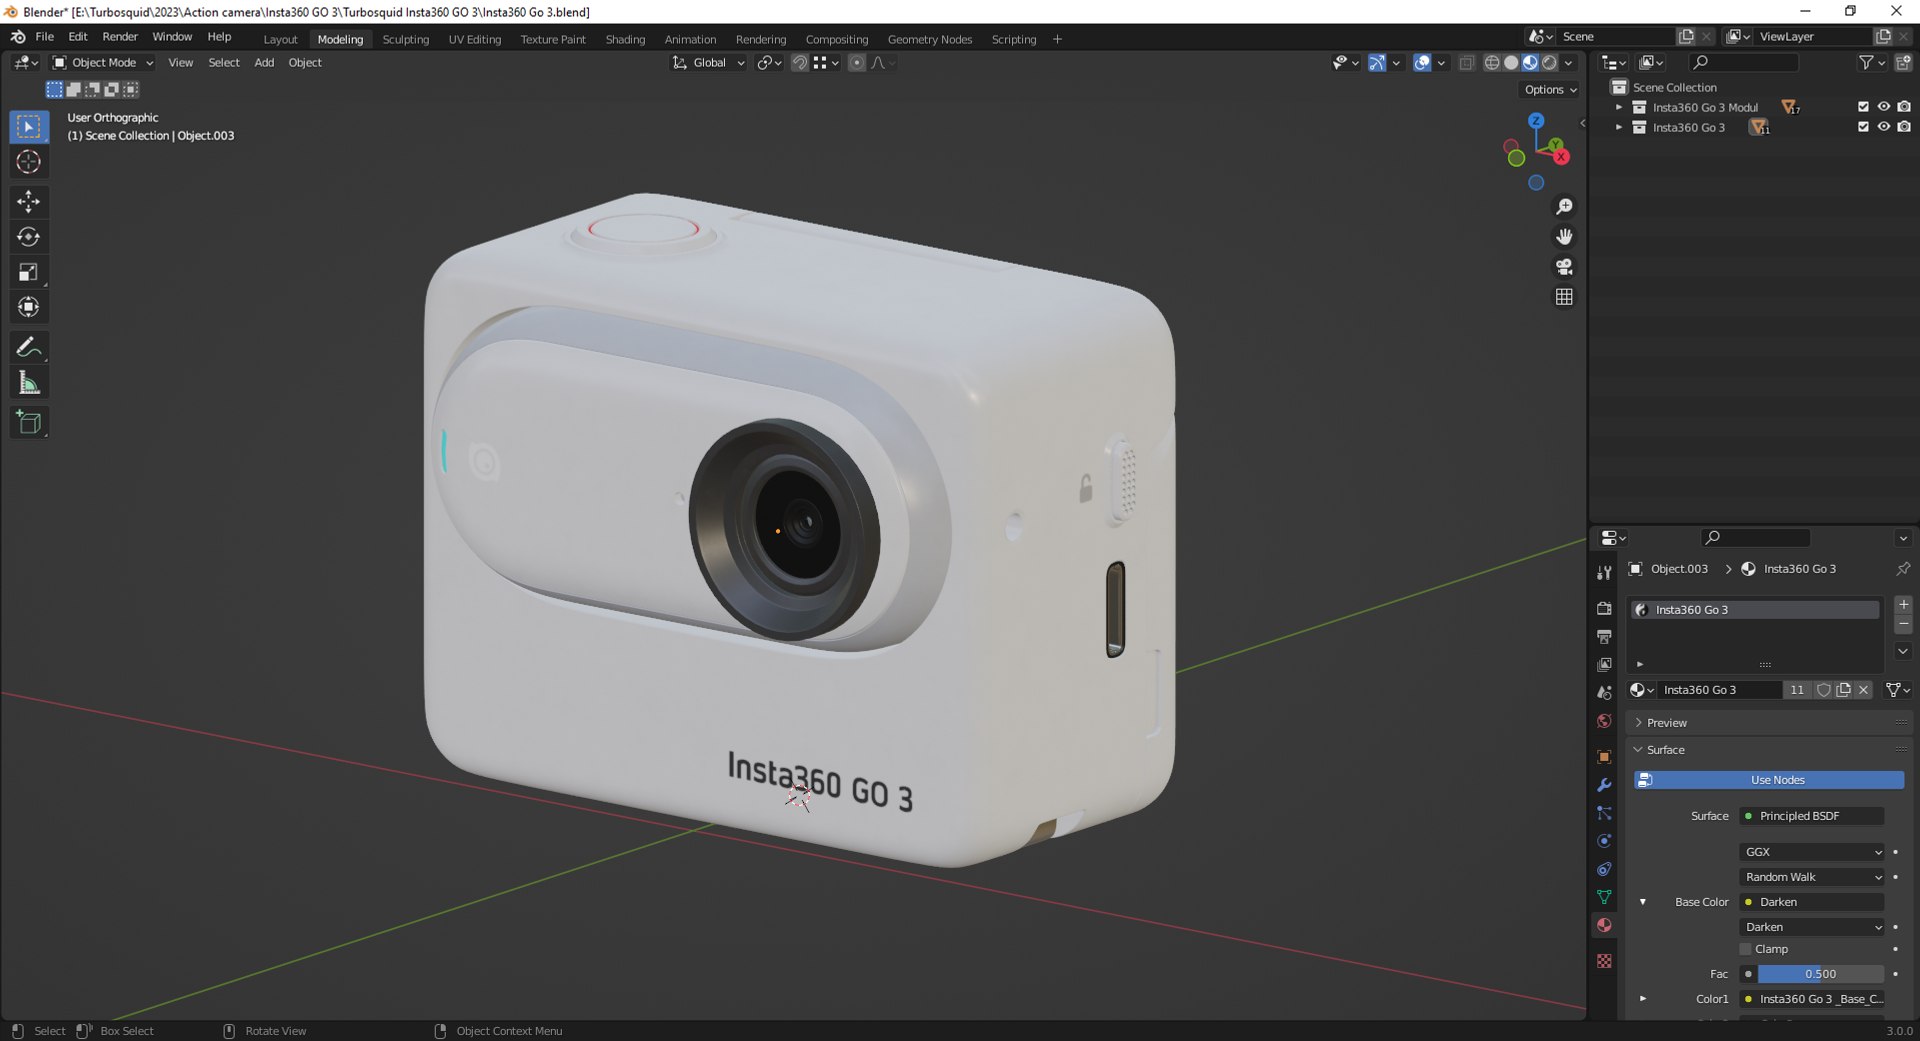Open Darken blend type dropdown
The width and height of the screenshot is (1920, 1041).
(1812, 927)
